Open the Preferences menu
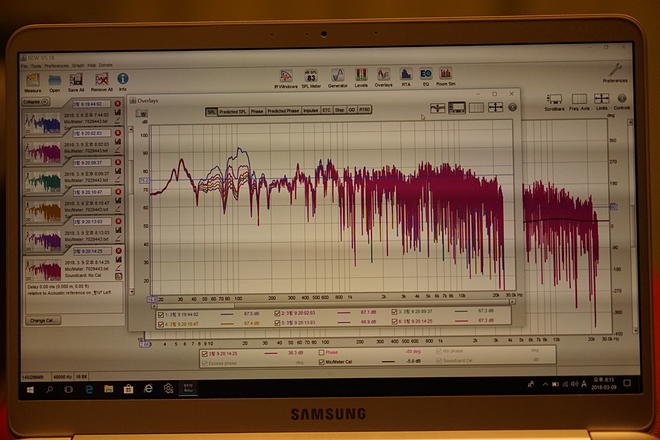The width and height of the screenshot is (660, 440). tap(56, 66)
